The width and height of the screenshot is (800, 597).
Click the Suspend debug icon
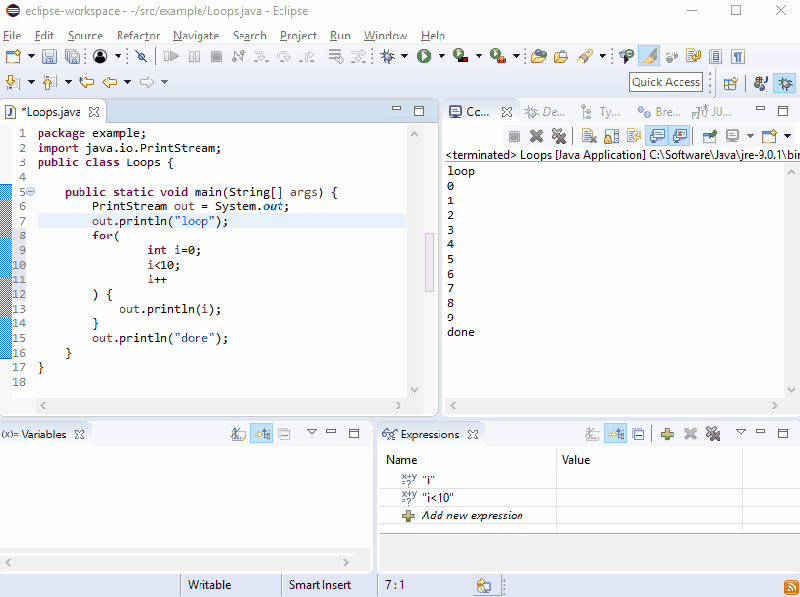pyautogui.click(x=194, y=56)
